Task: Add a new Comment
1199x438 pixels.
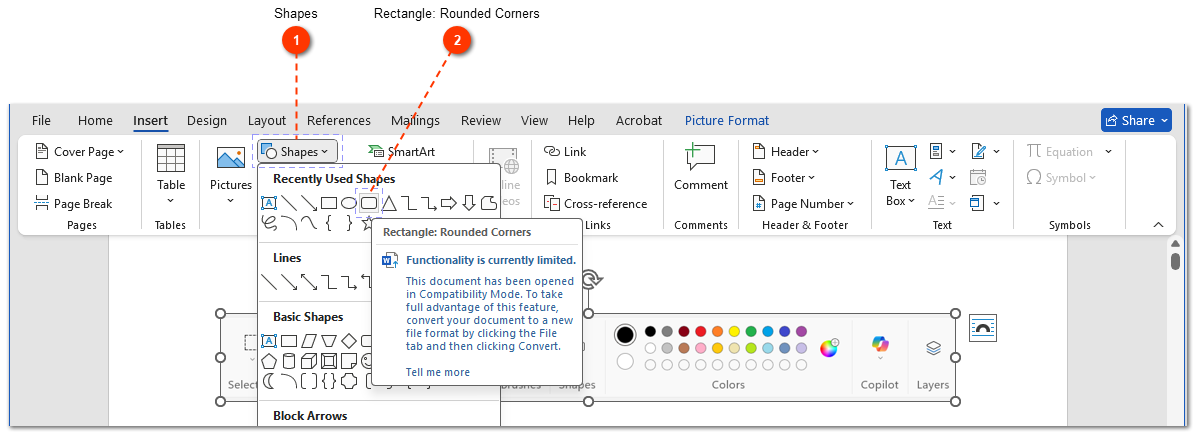Action: point(700,168)
